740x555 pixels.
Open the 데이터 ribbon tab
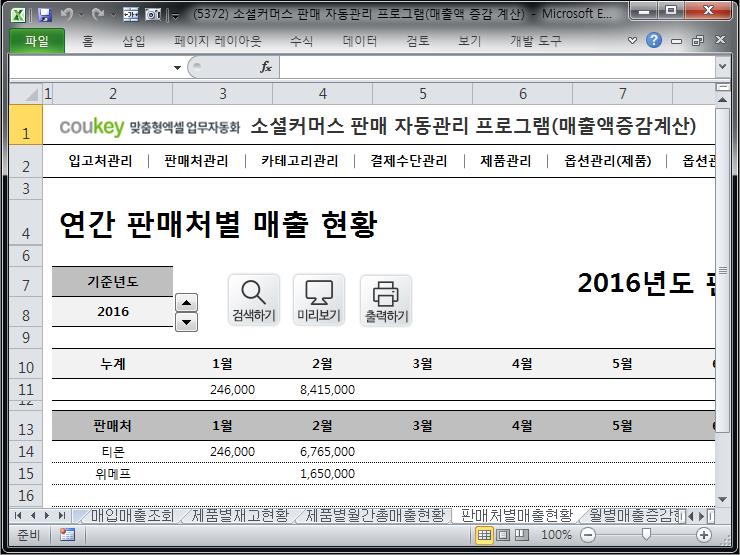pyautogui.click(x=360, y=41)
